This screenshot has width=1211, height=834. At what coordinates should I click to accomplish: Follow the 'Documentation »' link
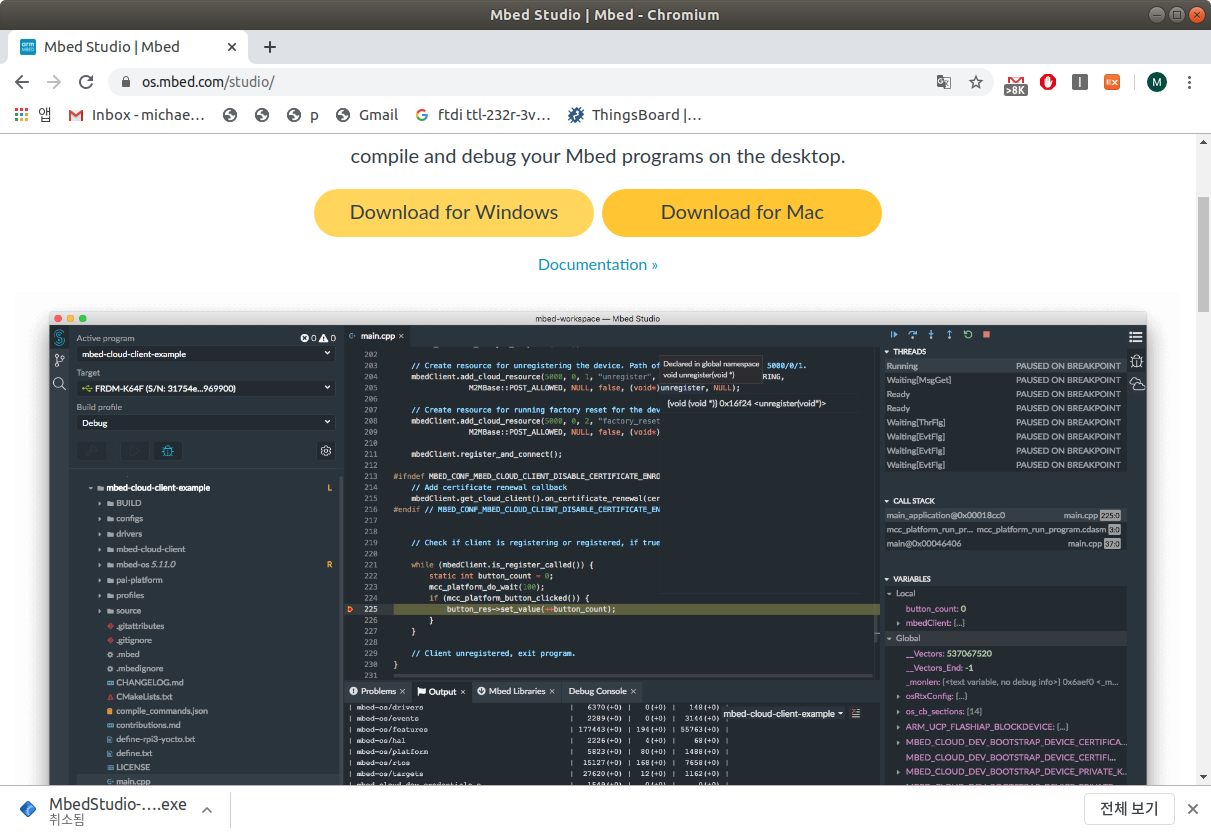point(598,265)
